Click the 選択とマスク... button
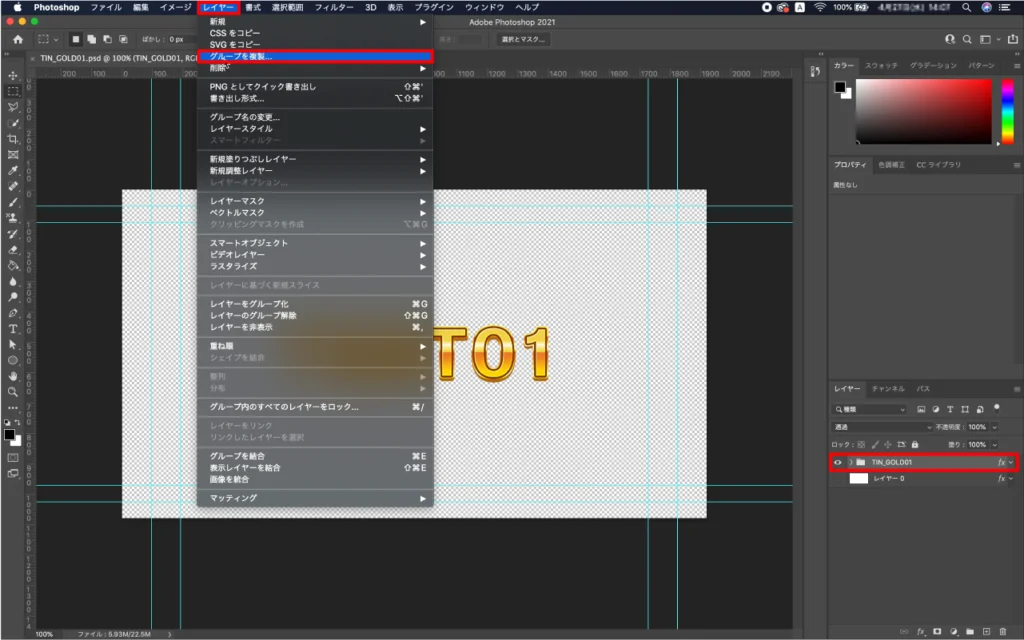 pos(523,39)
